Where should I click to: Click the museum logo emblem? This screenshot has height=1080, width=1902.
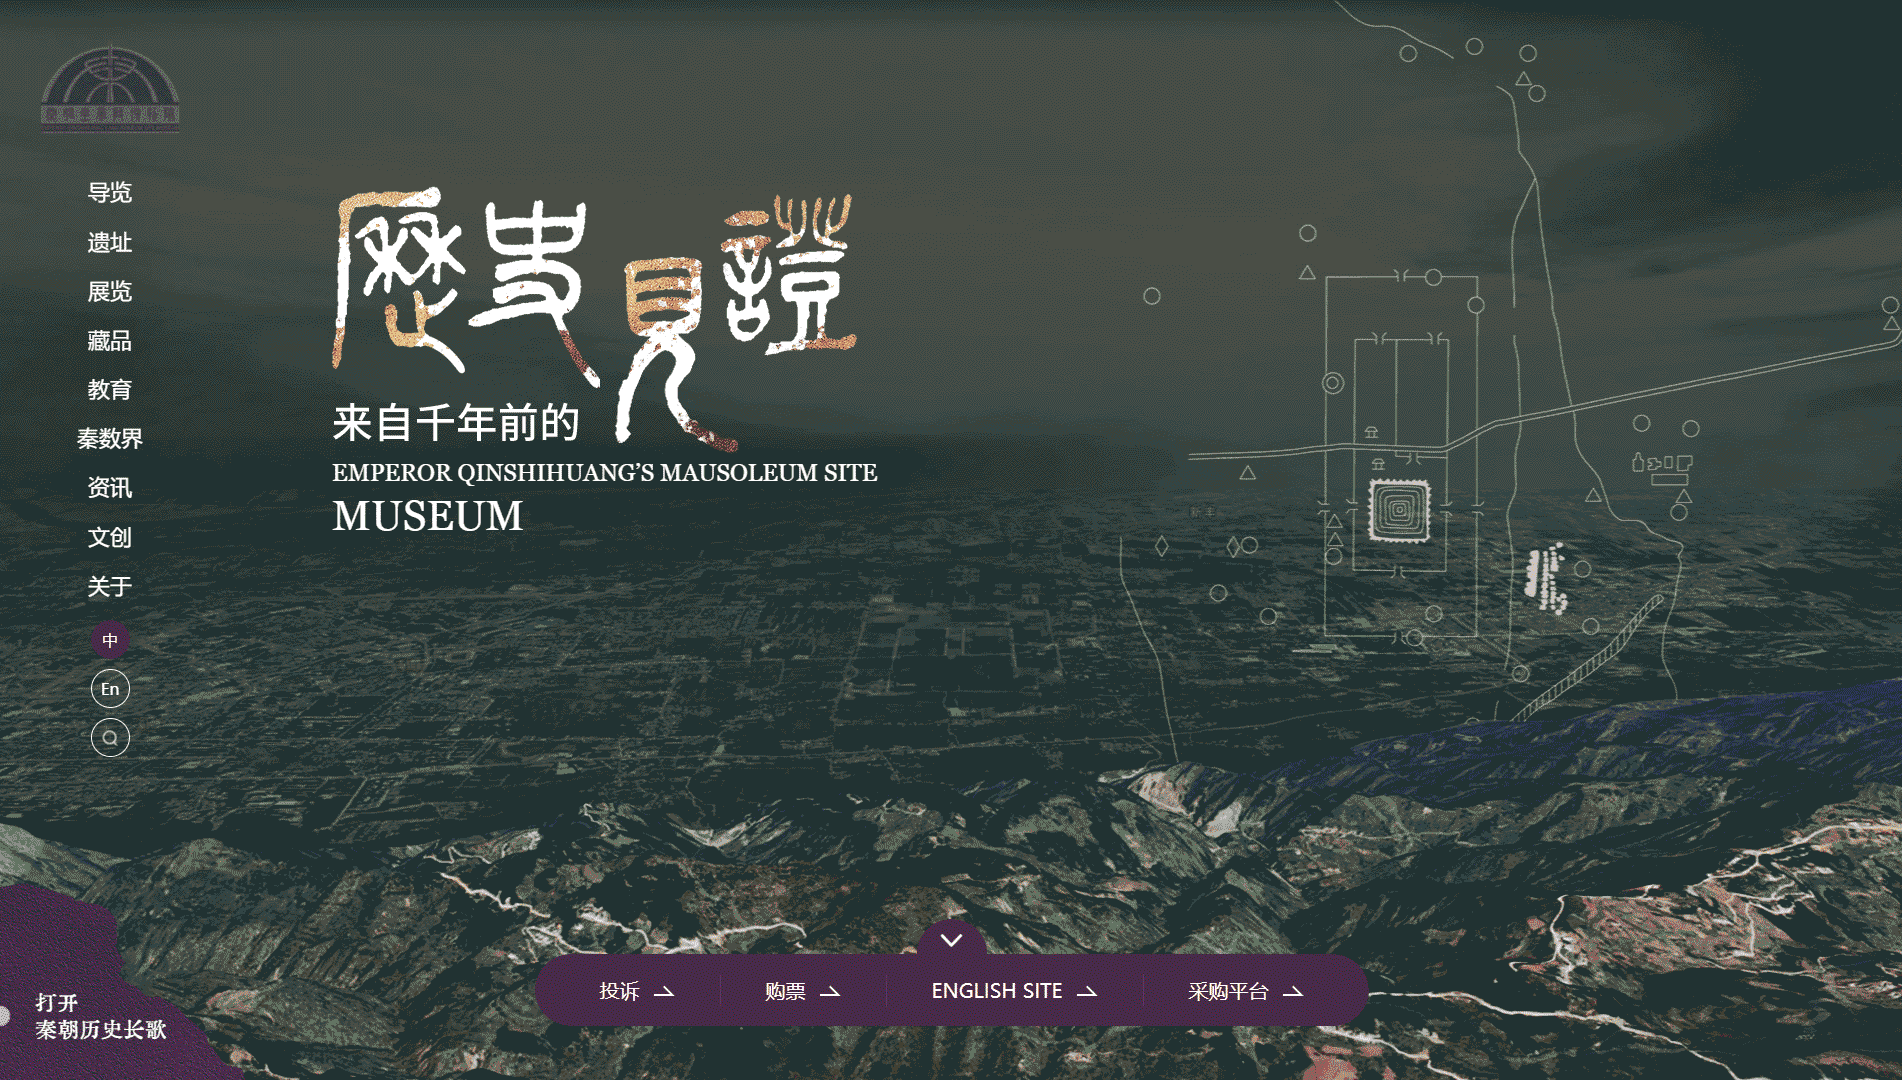(110, 88)
